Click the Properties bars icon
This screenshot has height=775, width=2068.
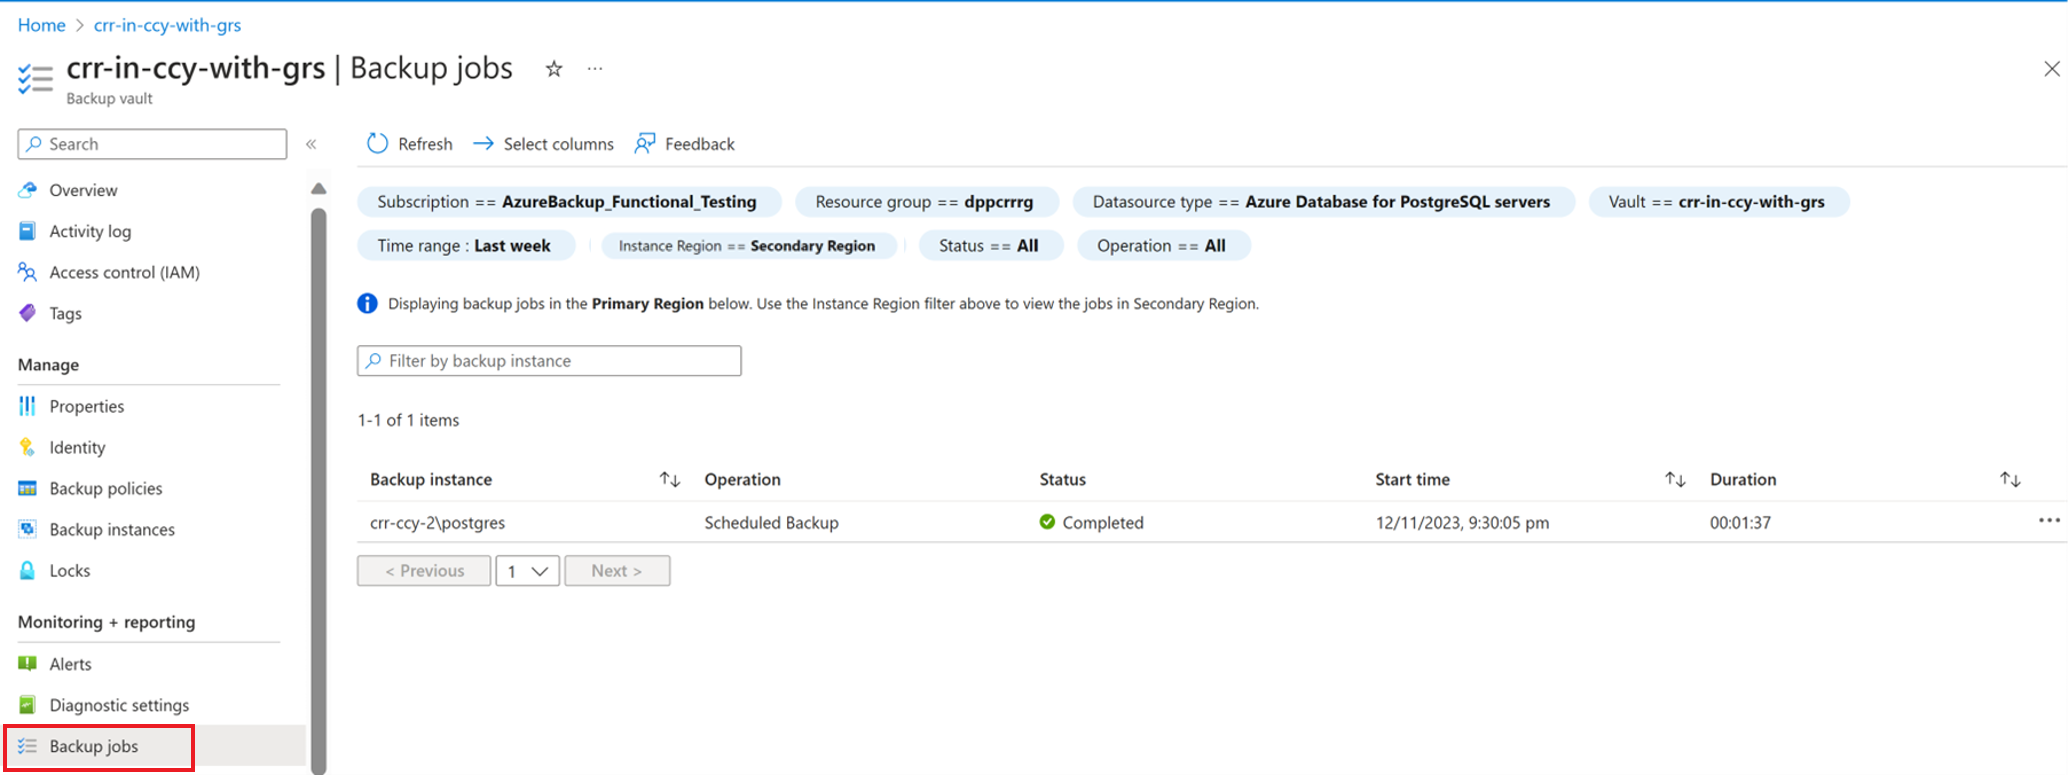pos(28,406)
